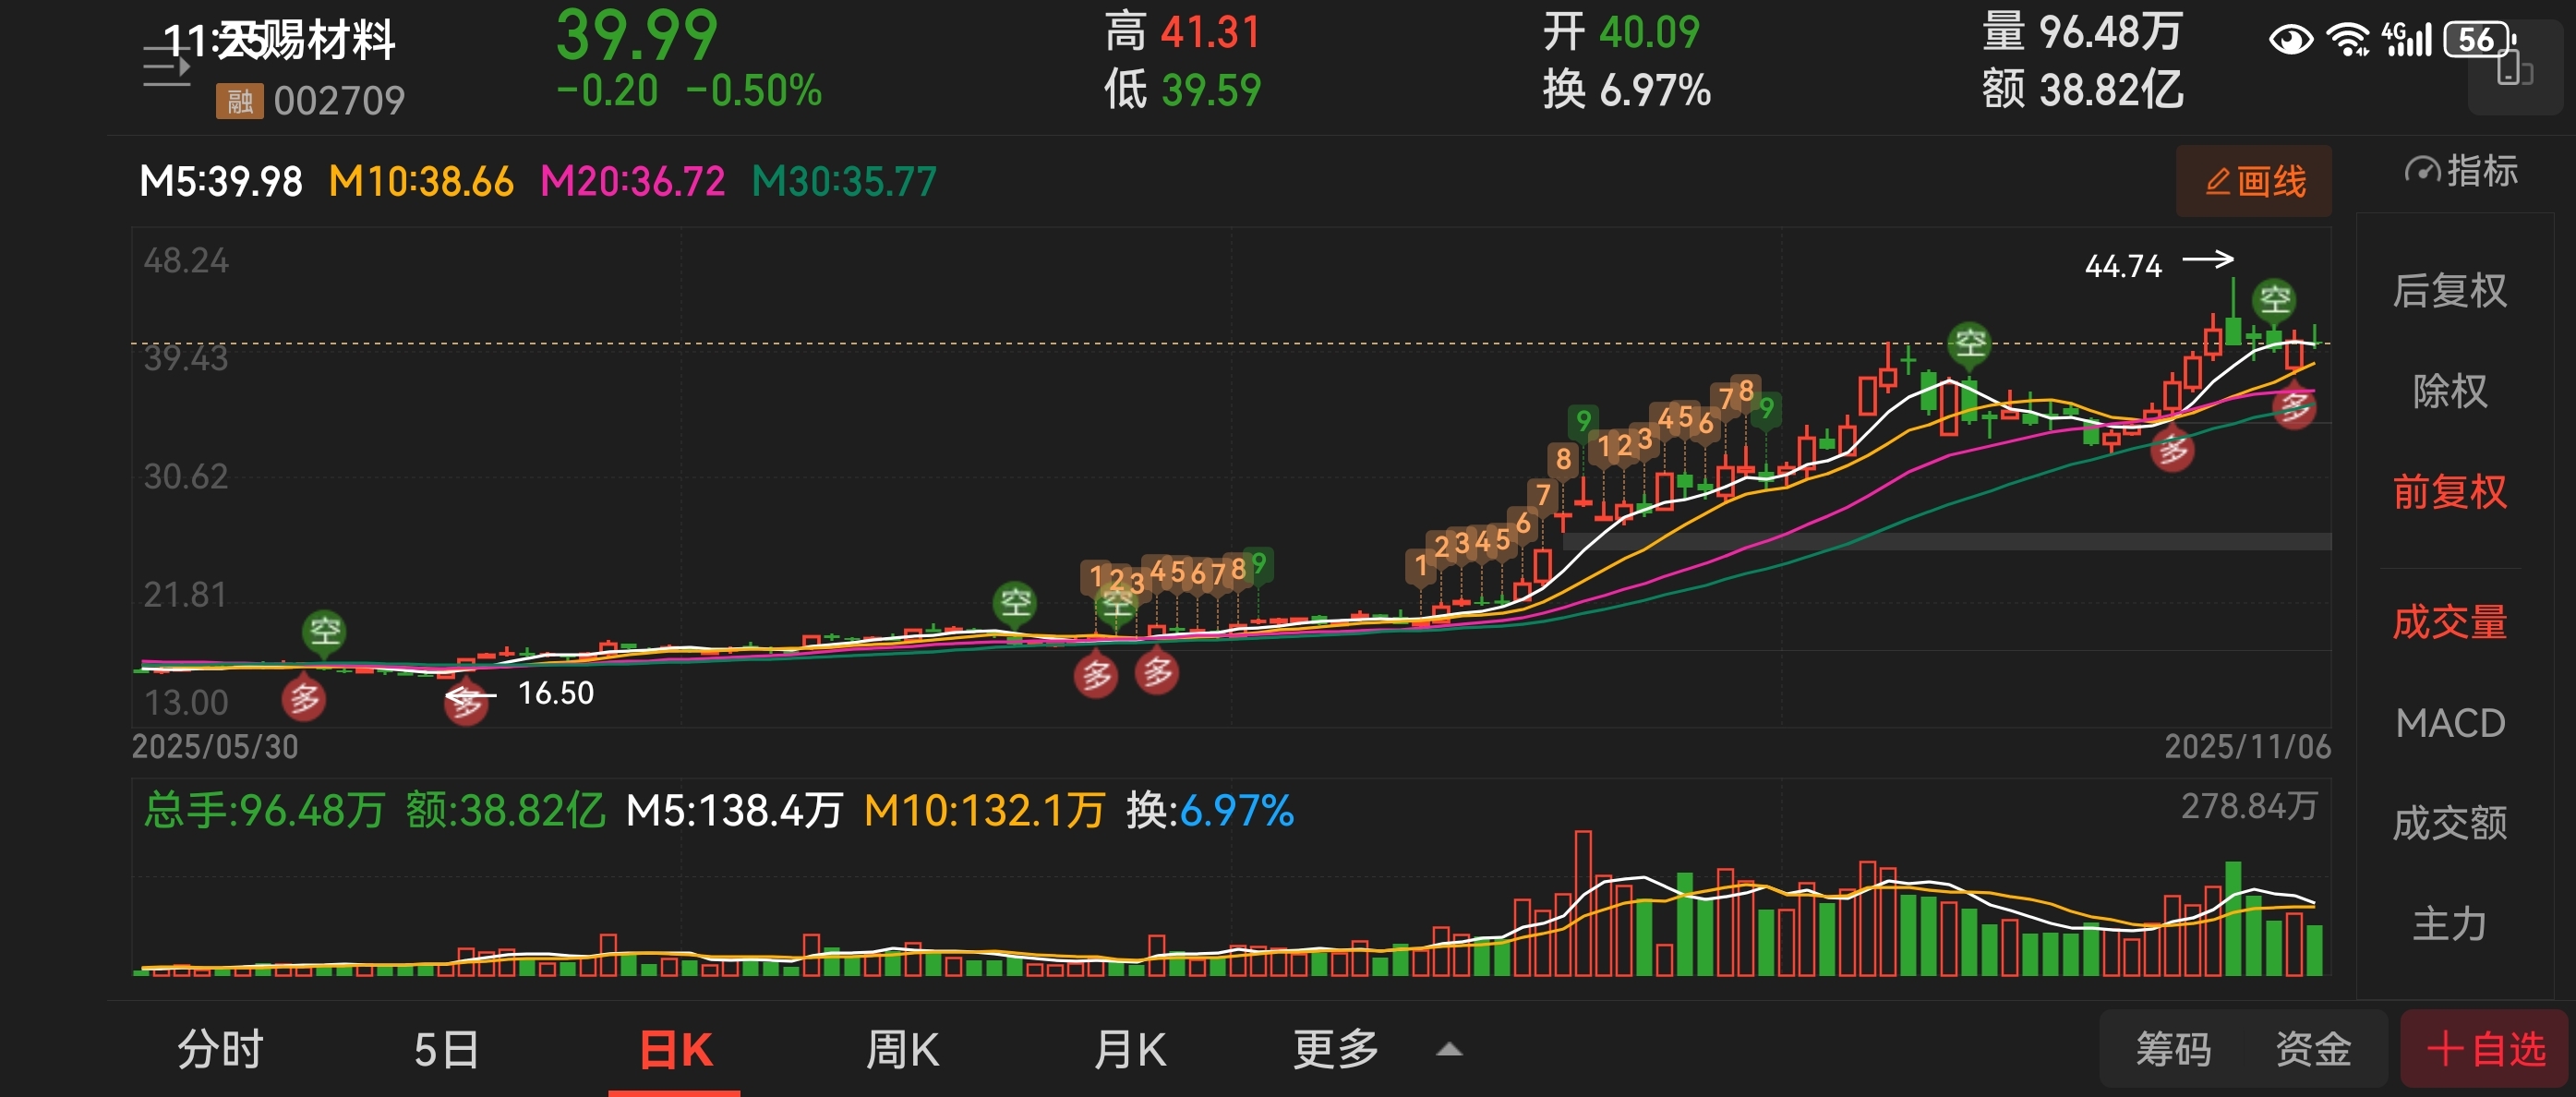This screenshot has height=1097, width=2576.
Task: Switch to the 分时 intraday tab
Action: [x=220, y=1049]
